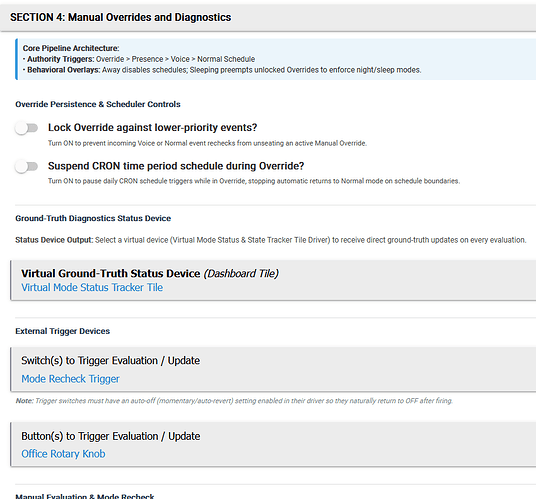Viewport: 536px width, 499px height.
Task: Open Switch(s) to Trigger Evaluation device picker
Action: coord(273,369)
